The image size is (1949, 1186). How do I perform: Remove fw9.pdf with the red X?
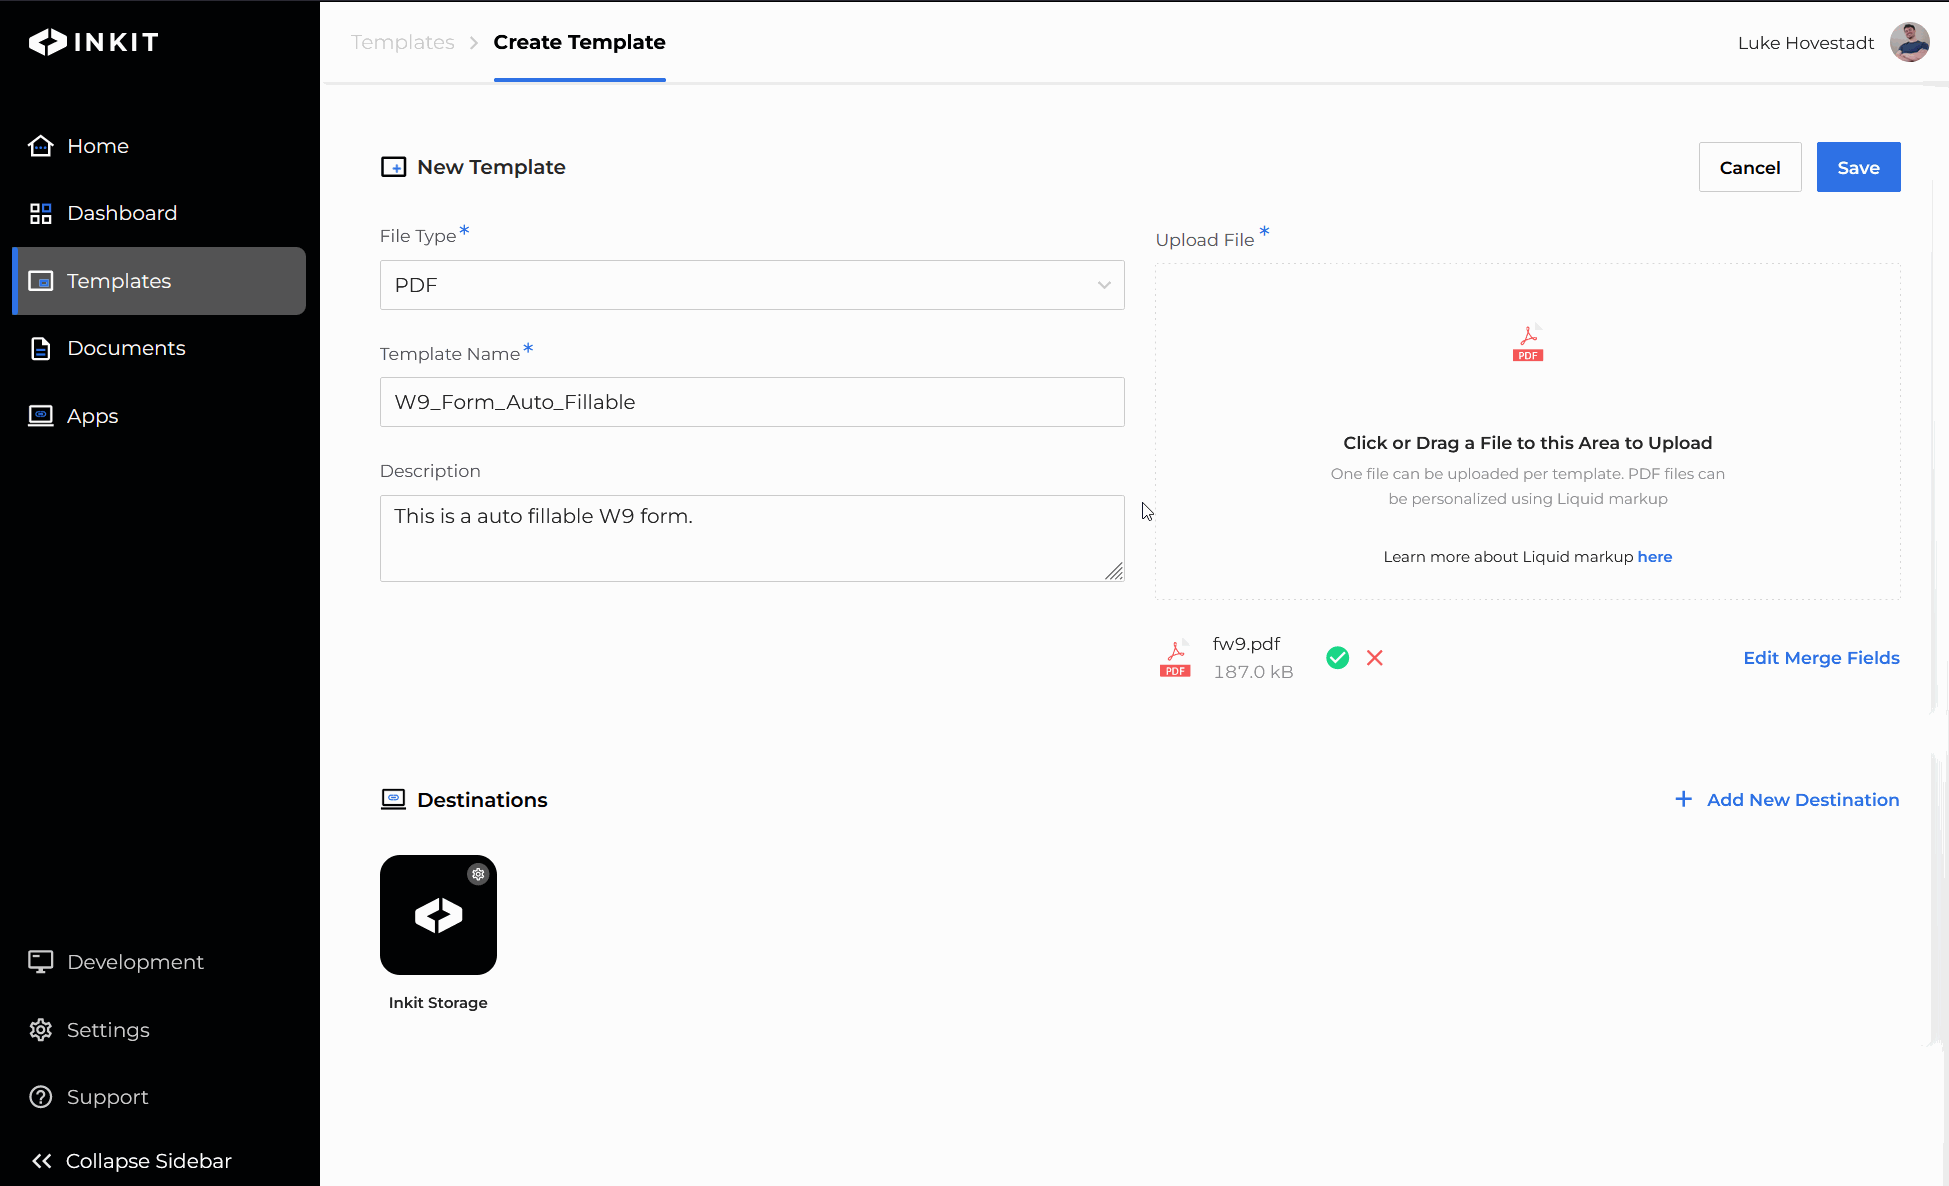1375,658
